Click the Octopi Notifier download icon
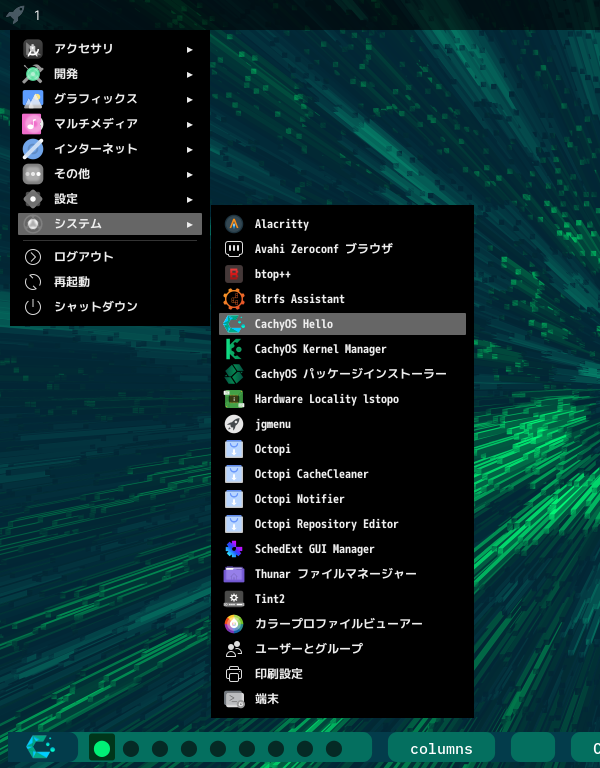 pos(234,499)
